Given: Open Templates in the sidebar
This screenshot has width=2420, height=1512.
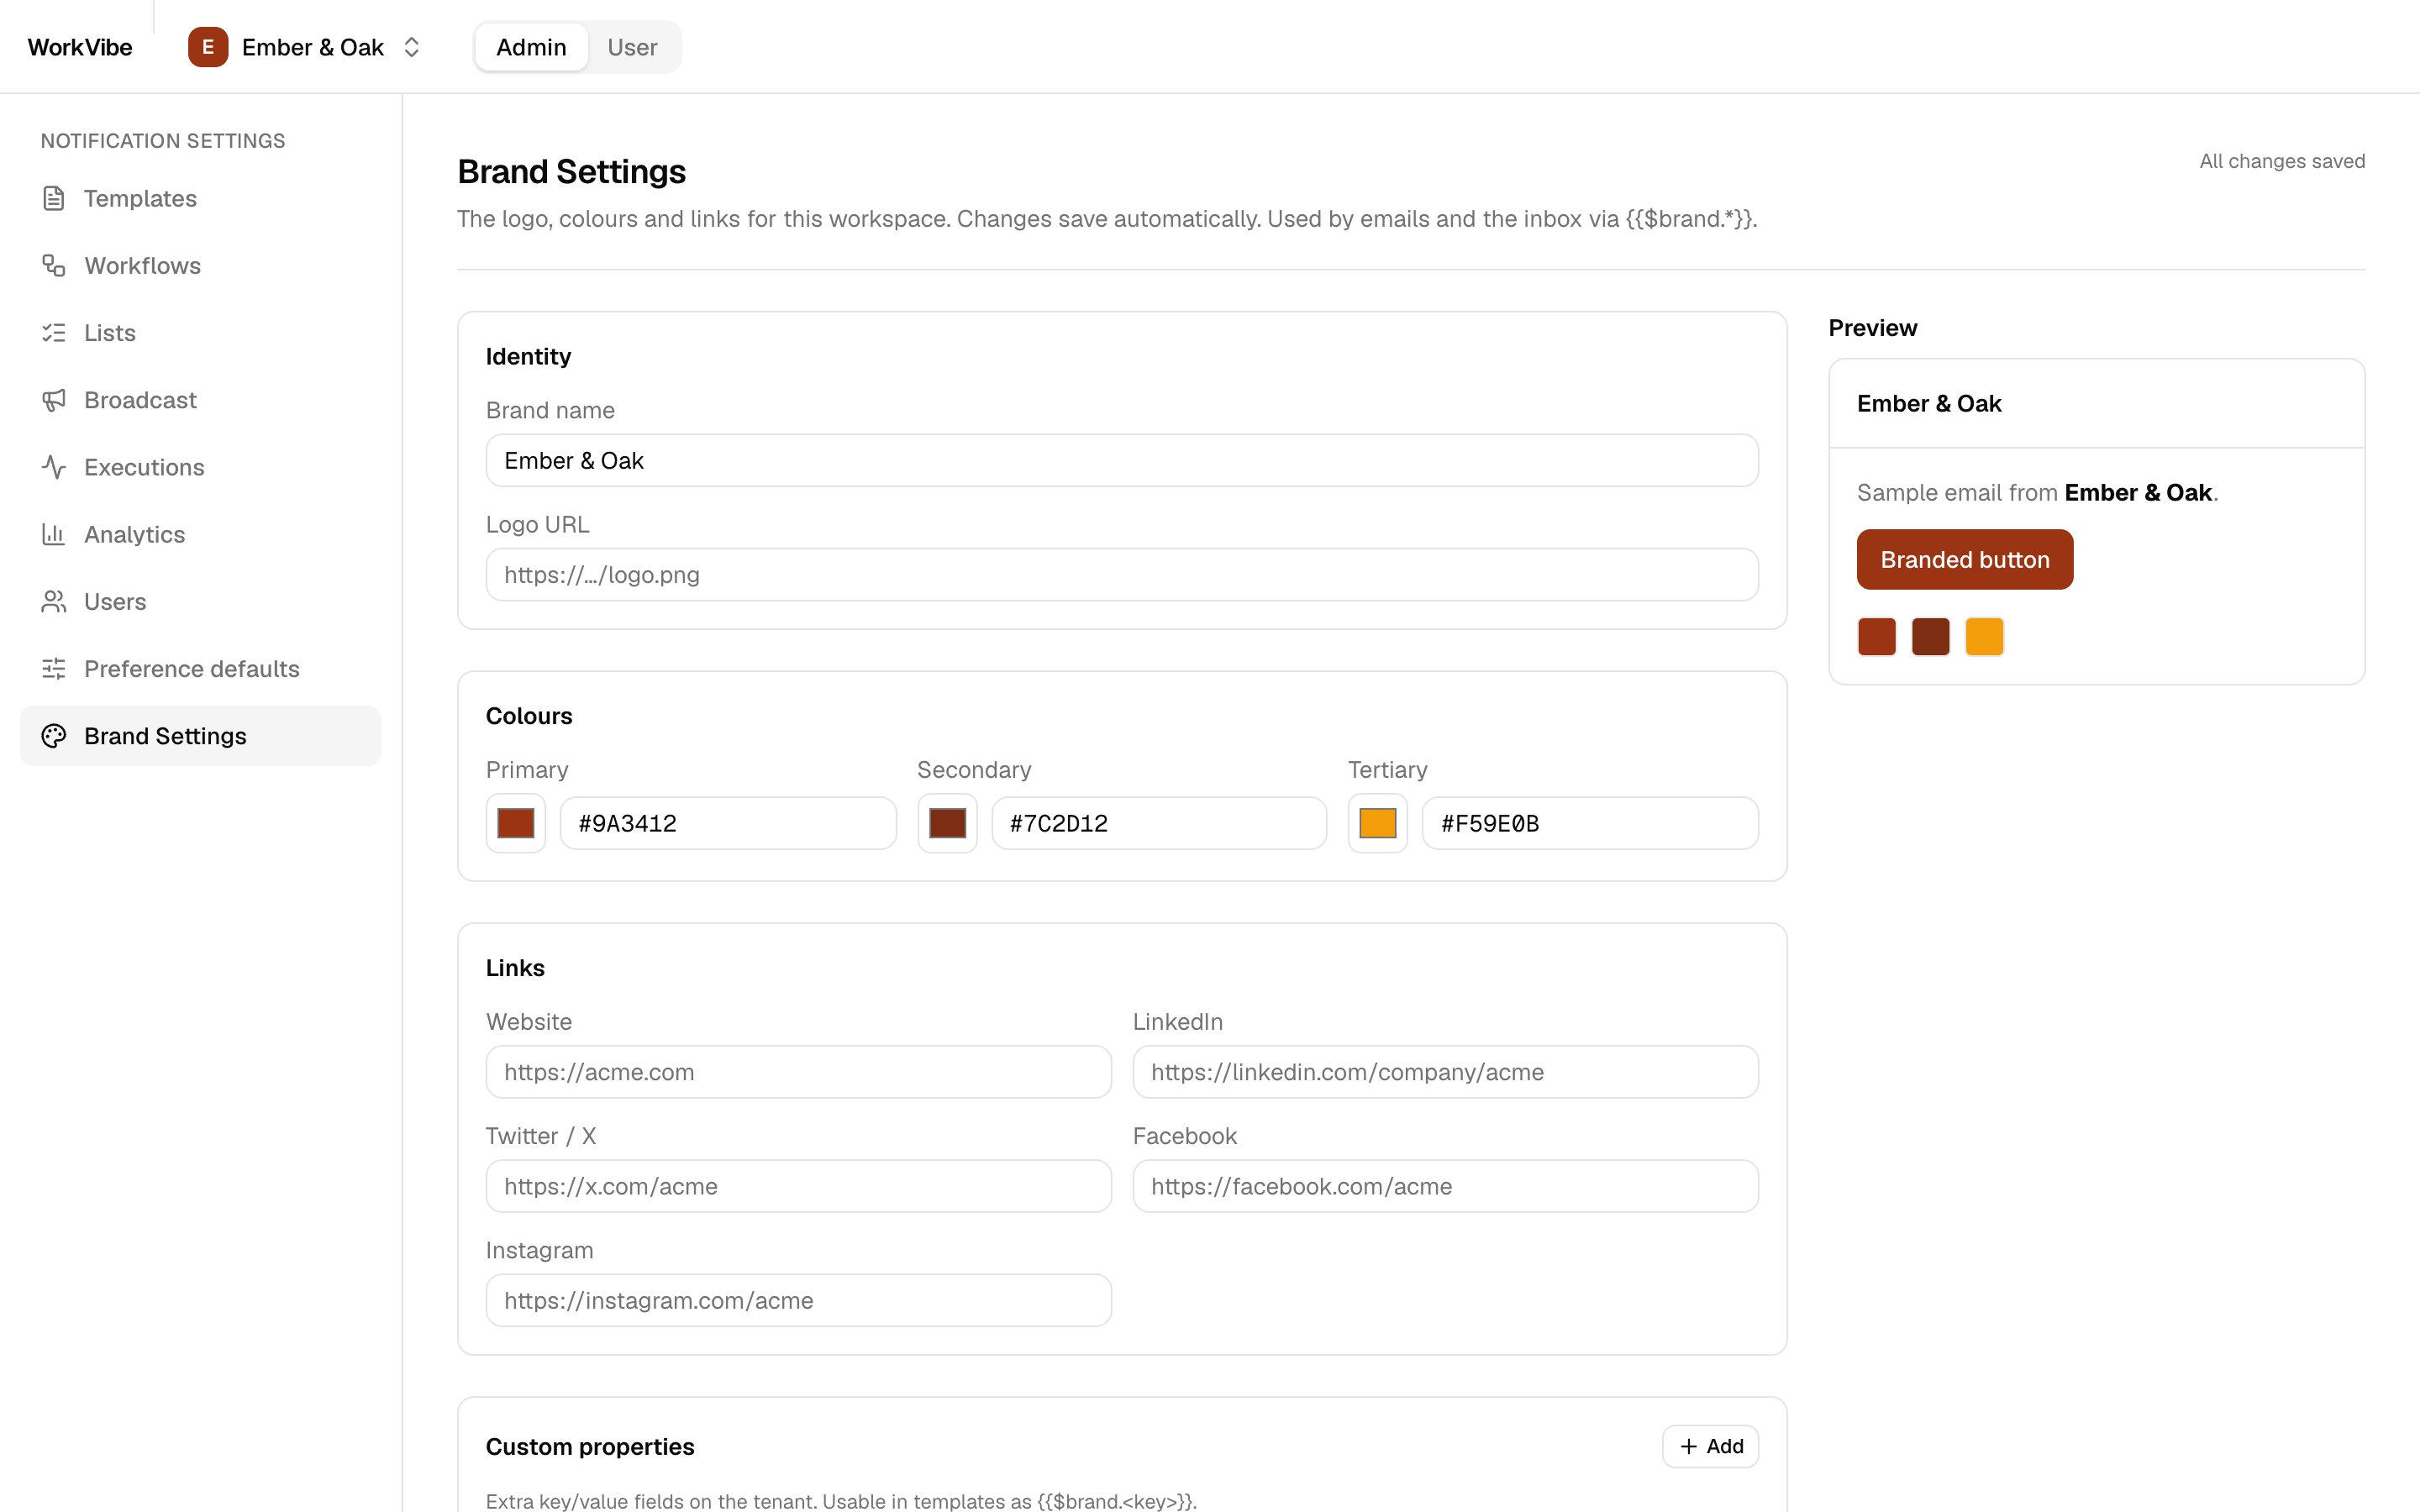Looking at the screenshot, I should click(x=201, y=199).
